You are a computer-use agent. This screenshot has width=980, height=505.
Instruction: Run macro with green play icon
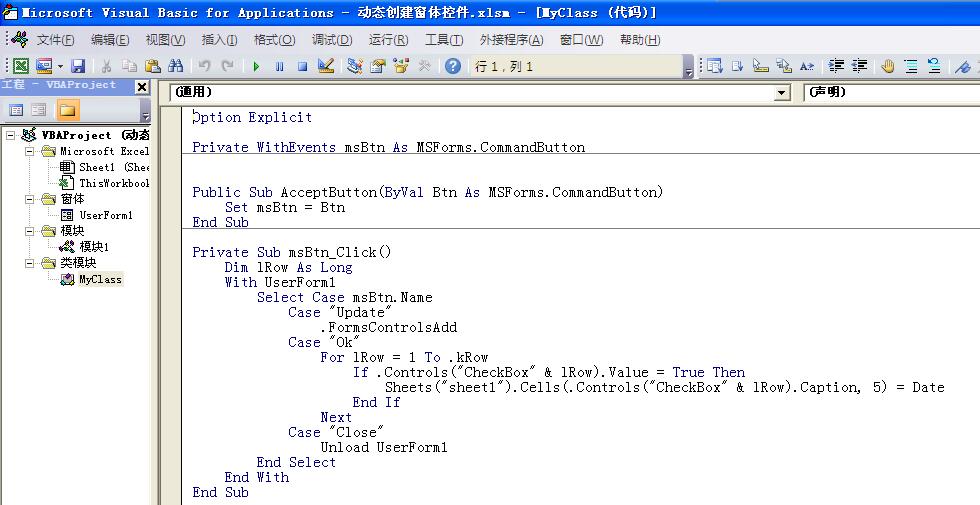pos(256,66)
